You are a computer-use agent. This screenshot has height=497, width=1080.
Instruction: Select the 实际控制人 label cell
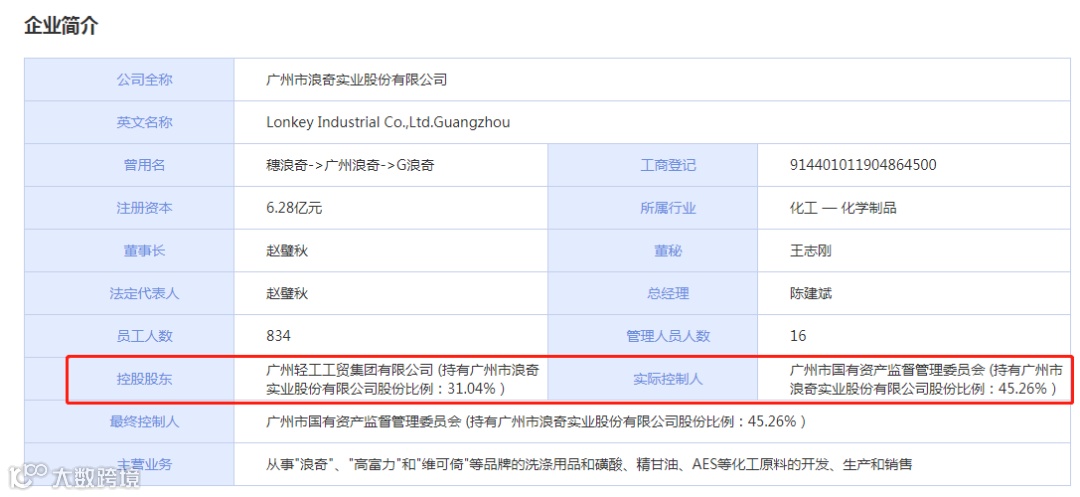(653, 379)
